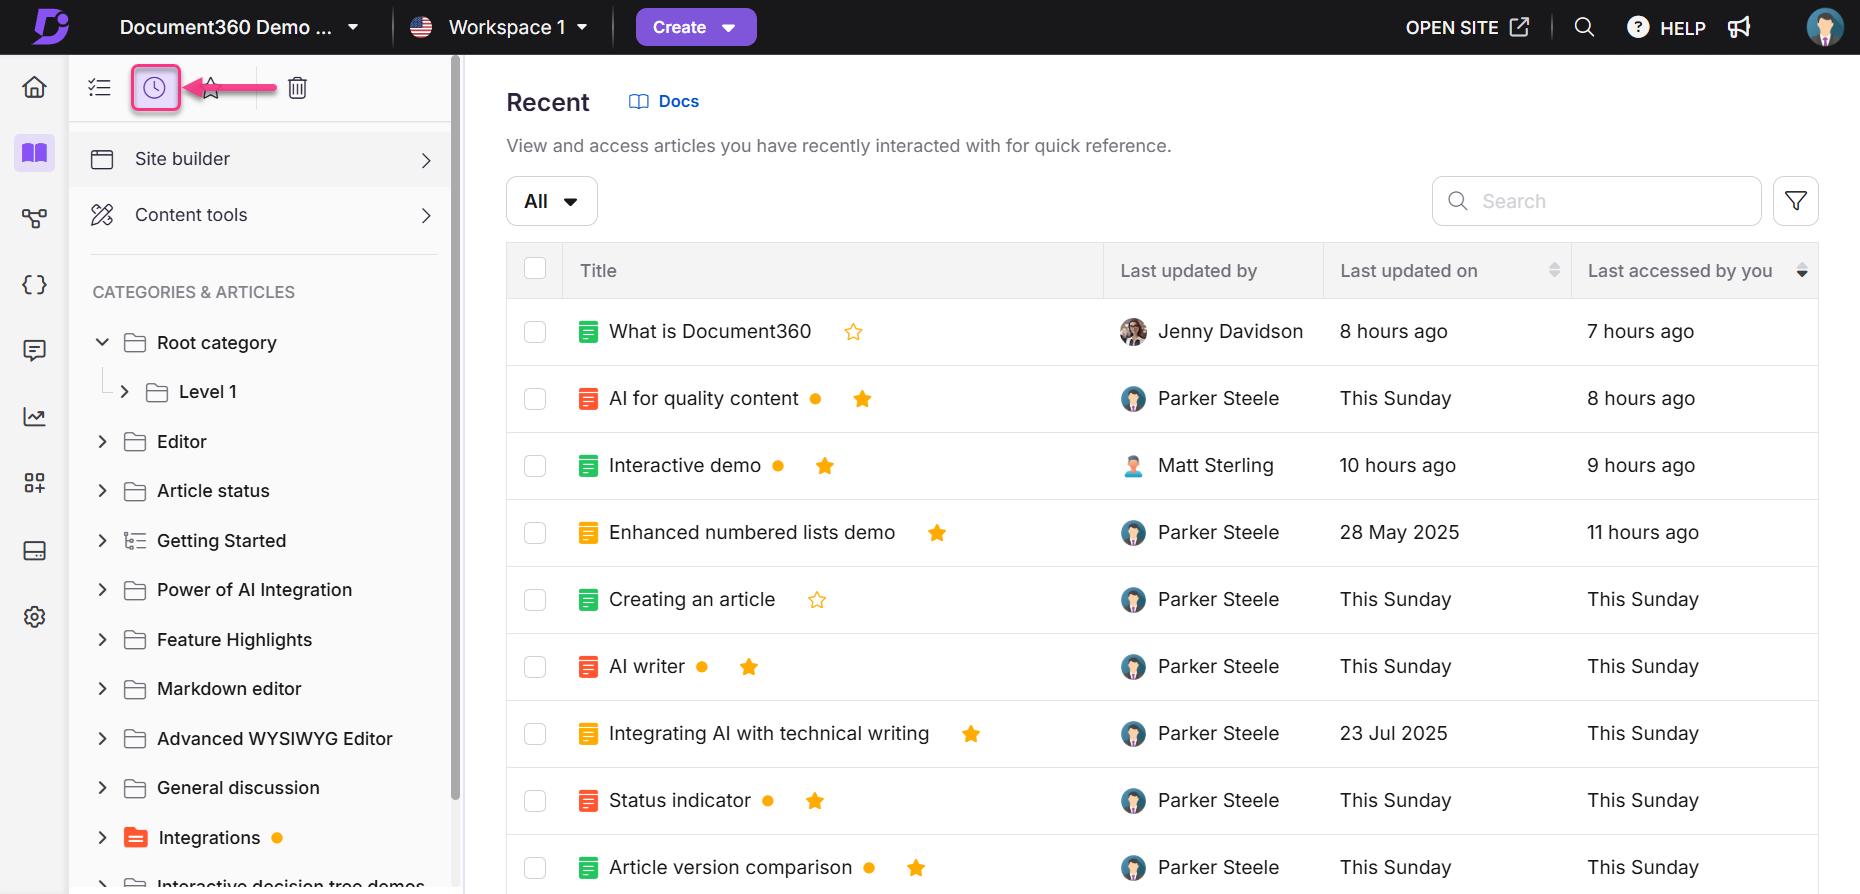Open the Settings gear icon
Screen dimensions: 1860x894
(x=34, y=617)
